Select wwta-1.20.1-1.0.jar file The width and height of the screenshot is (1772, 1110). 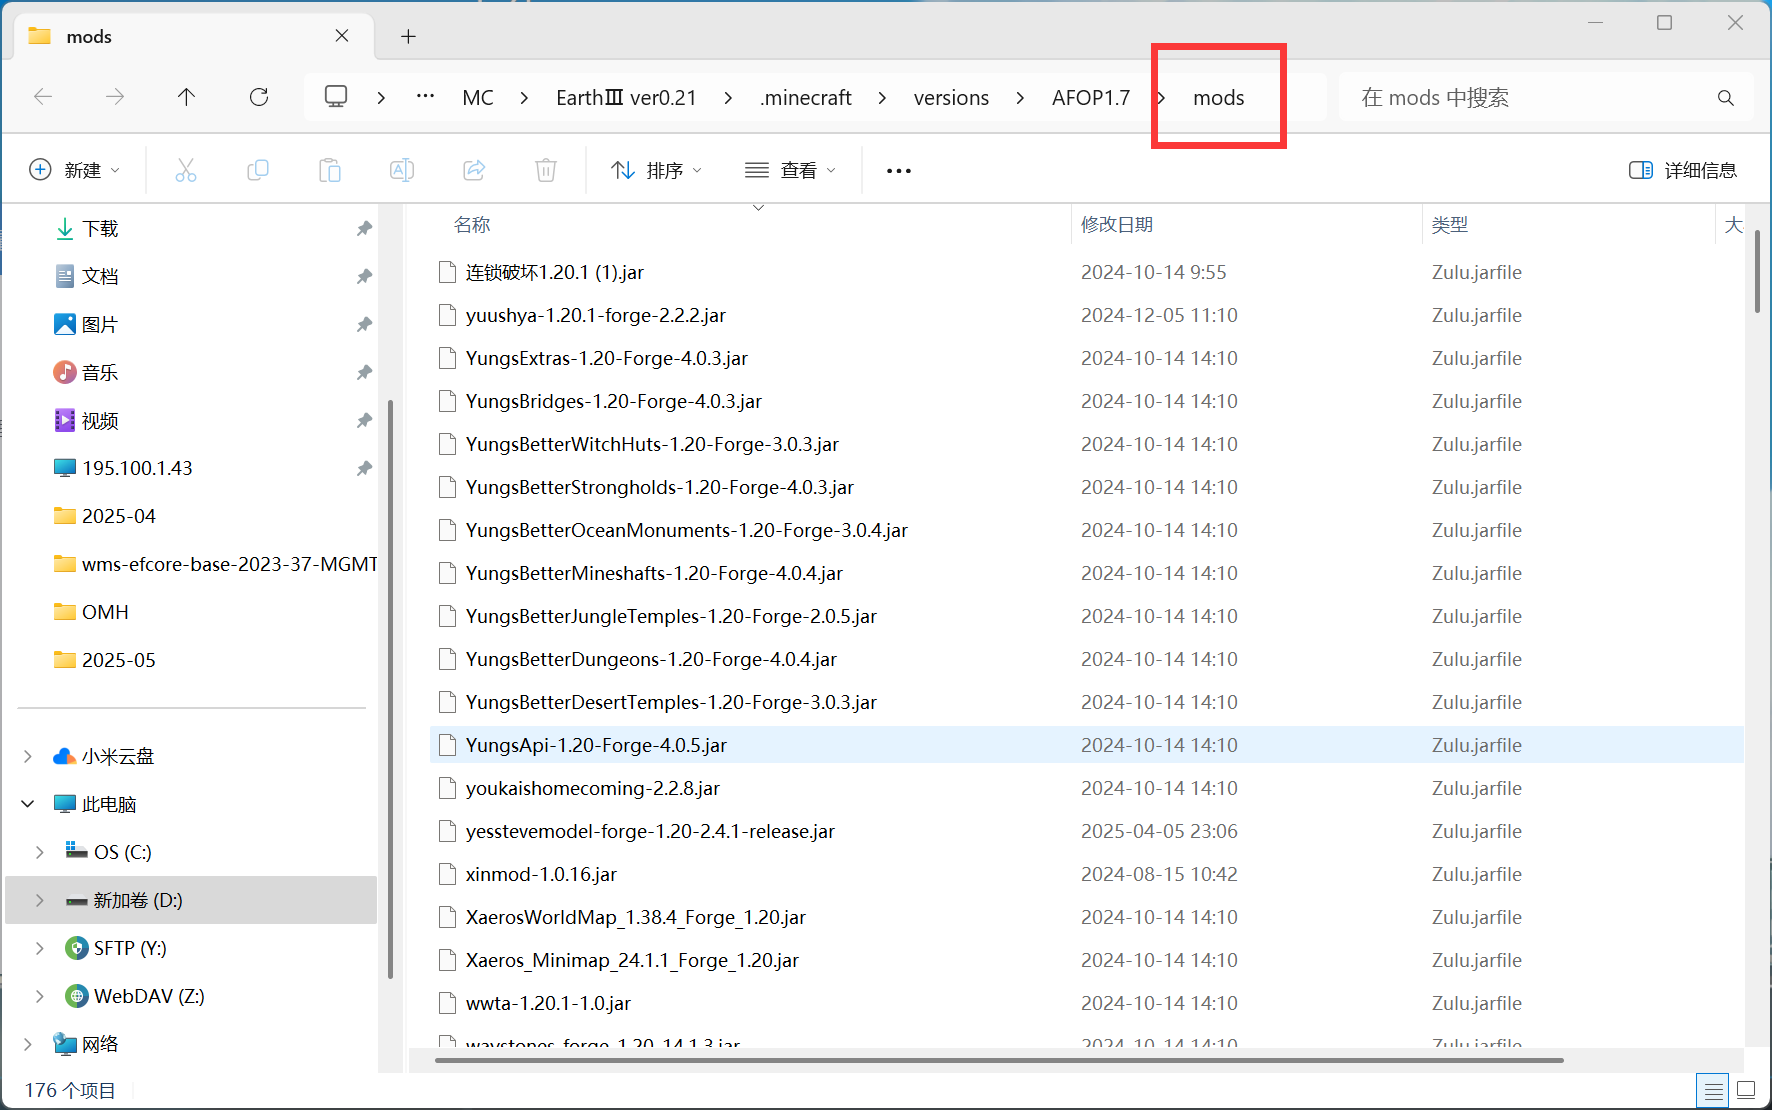pyautogui.click(x=548, y=1004)
